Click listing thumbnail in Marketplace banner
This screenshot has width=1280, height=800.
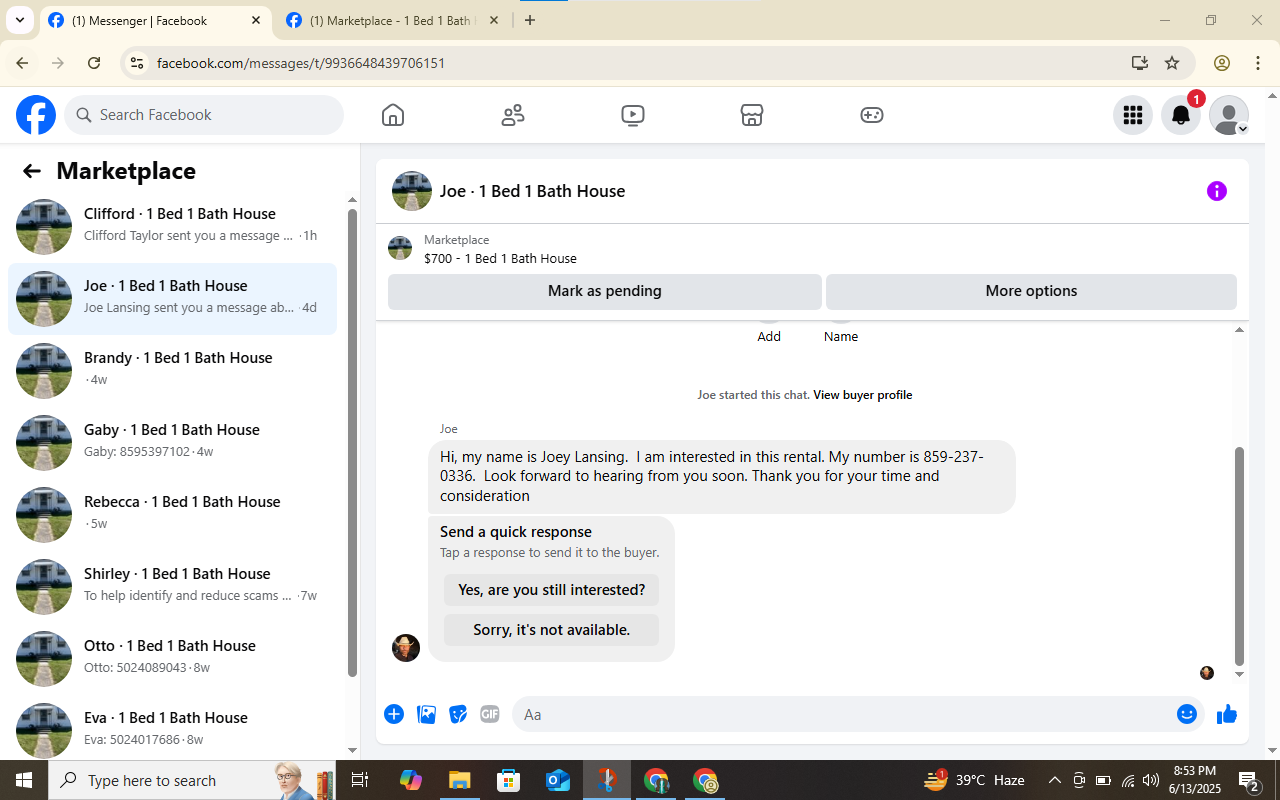(400, 248)
